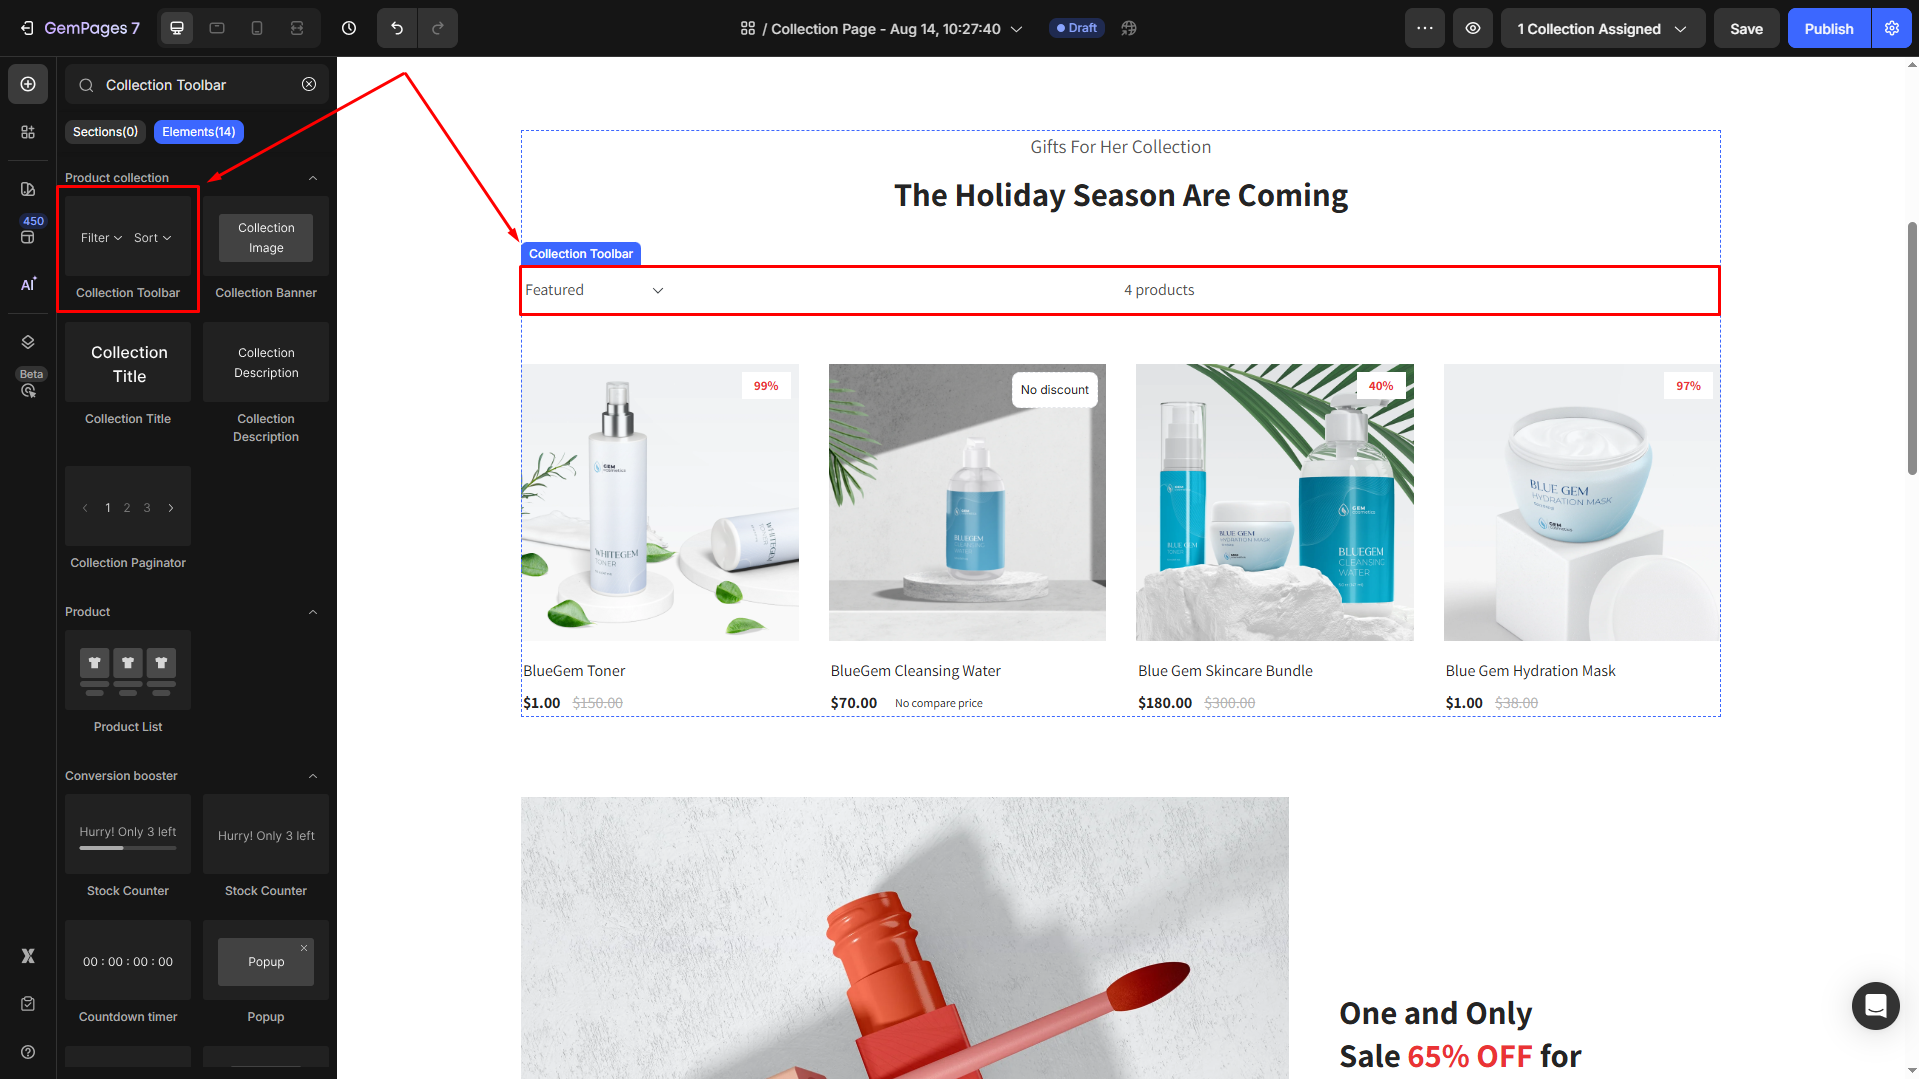The height and width of the screenshot is (1079, 1919).
Task: Open the 1 Collection Assigned dropdown
Action: click(x=1602, y=28)
